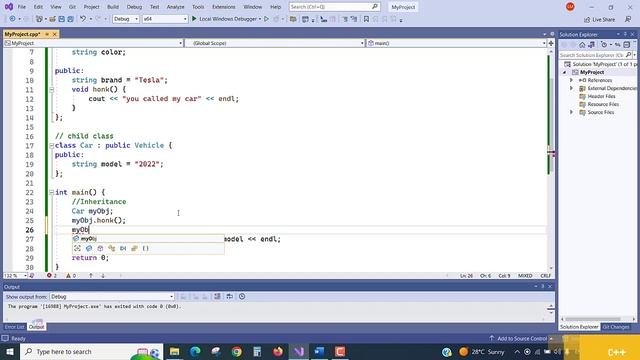Click the Save icon in the toolbar
This screenshot has height=360, width=640.
tap(61, 19)
